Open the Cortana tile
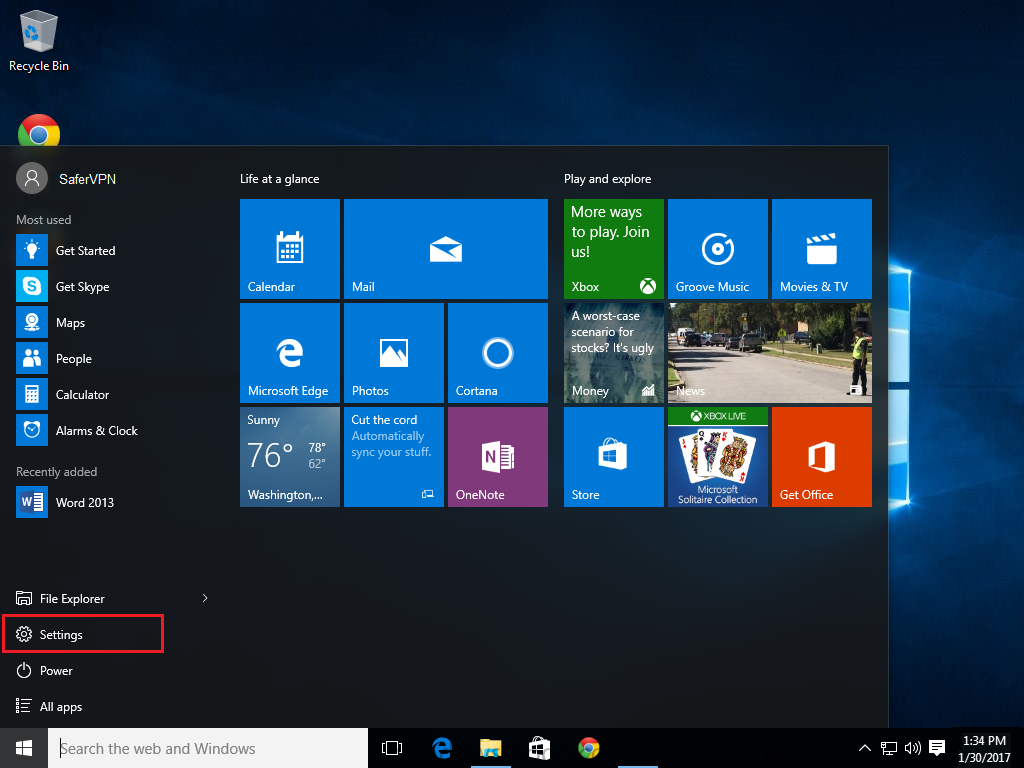 [x=497, y=353]
